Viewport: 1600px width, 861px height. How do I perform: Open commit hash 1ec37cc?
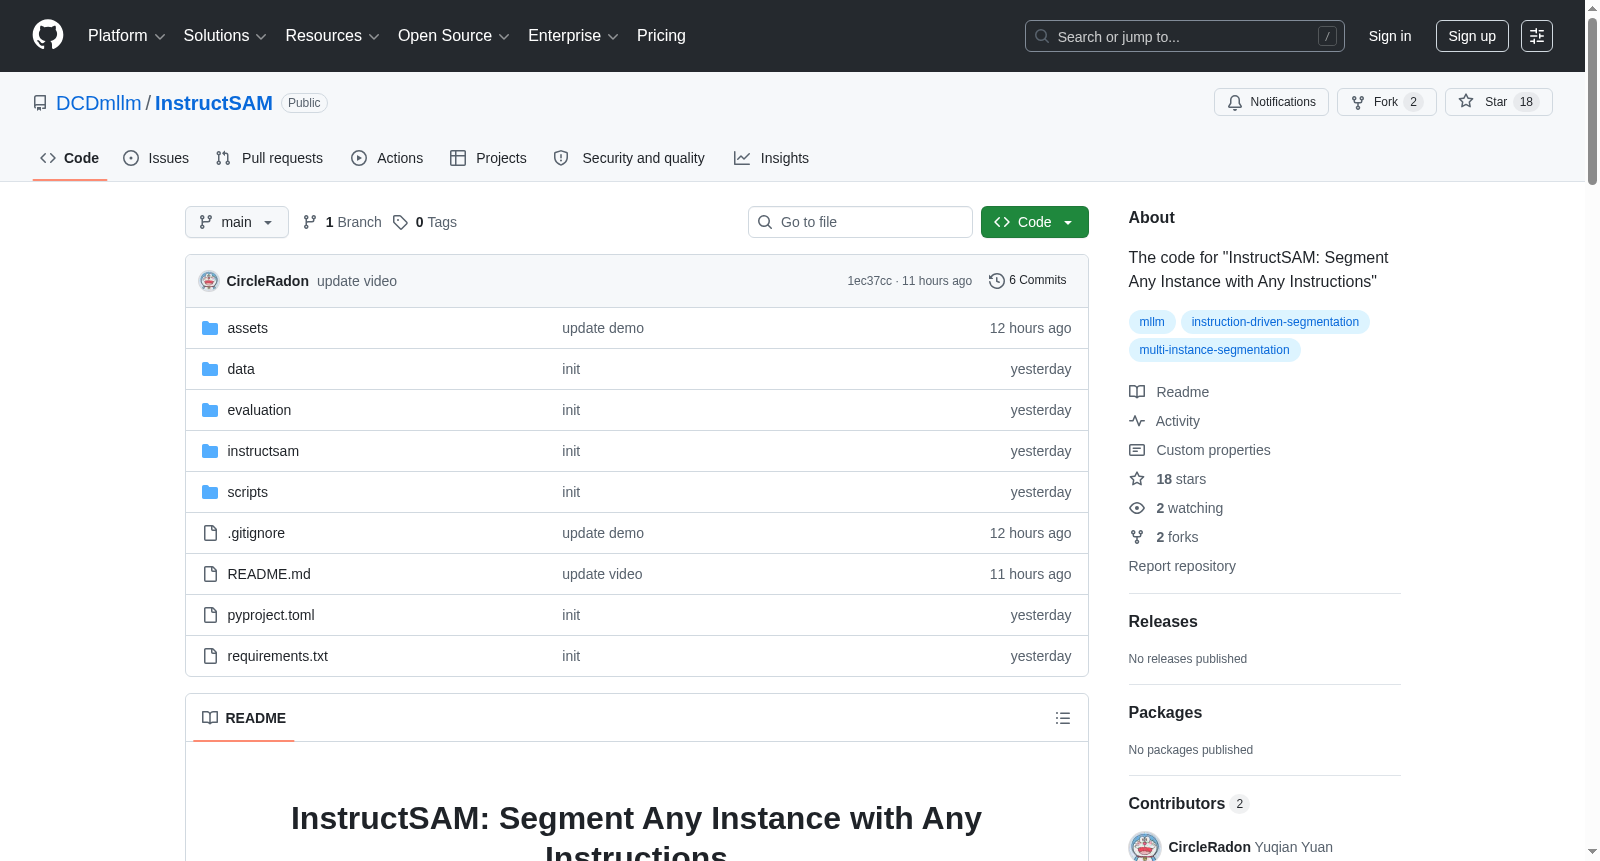[869, 281]
